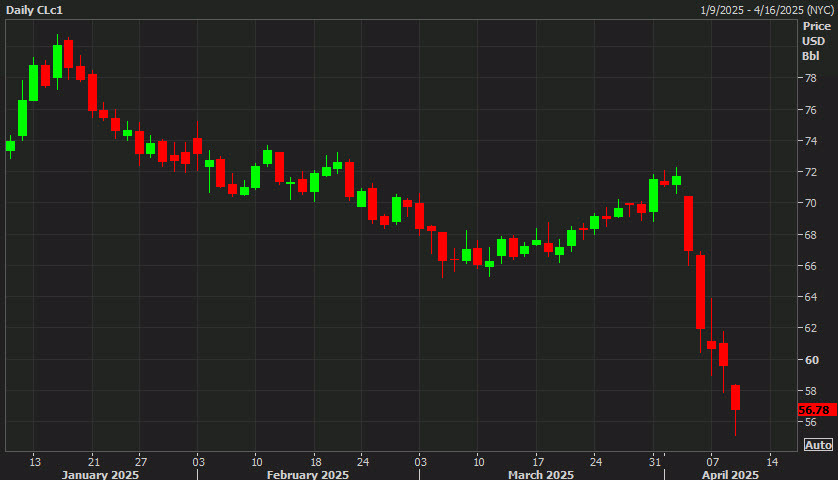Click the date range 1/9/2025 - 4/16/2025 (NYC)
This screenshot has height=480, width=838.
766,10
